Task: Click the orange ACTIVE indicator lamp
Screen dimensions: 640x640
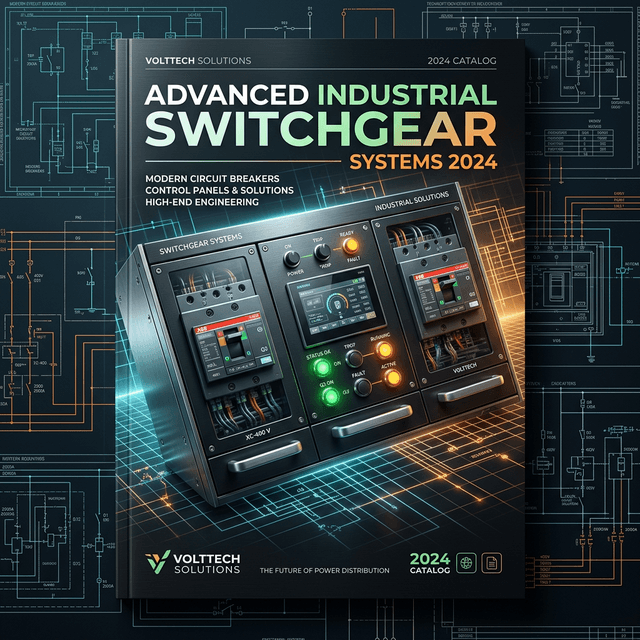Action: pos(393,378)
